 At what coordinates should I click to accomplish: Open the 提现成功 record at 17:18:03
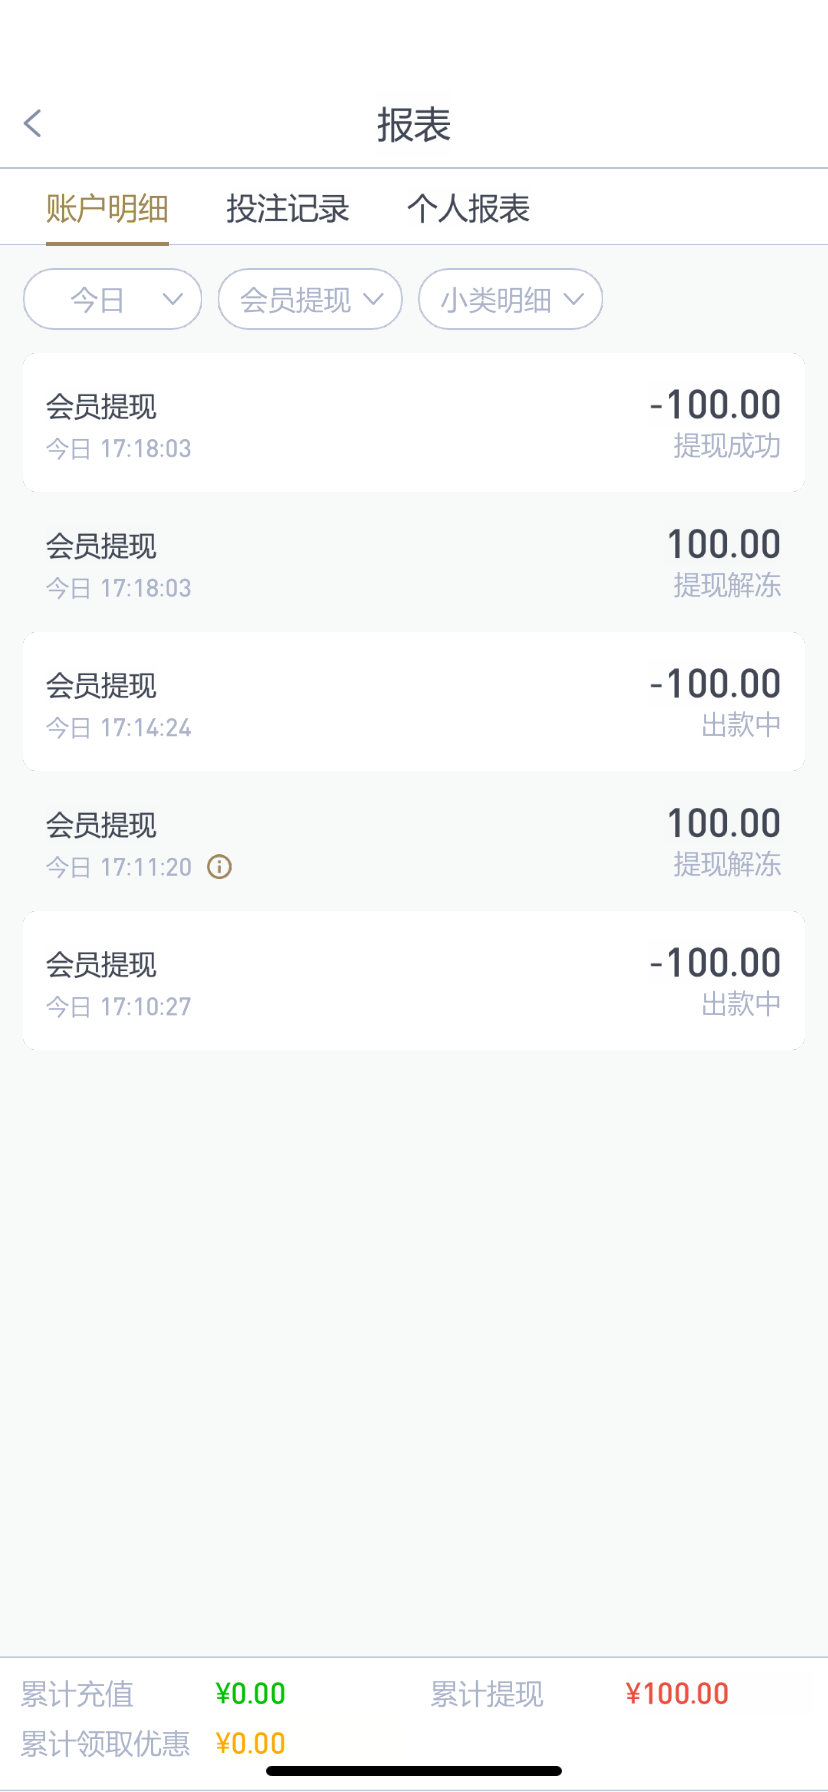tap(414, 423)
